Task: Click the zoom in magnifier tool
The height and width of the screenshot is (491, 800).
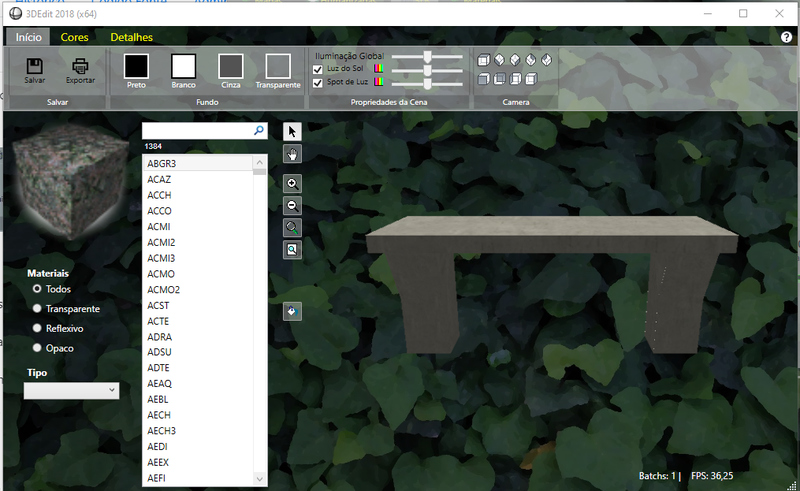Action: click(292, 184)
